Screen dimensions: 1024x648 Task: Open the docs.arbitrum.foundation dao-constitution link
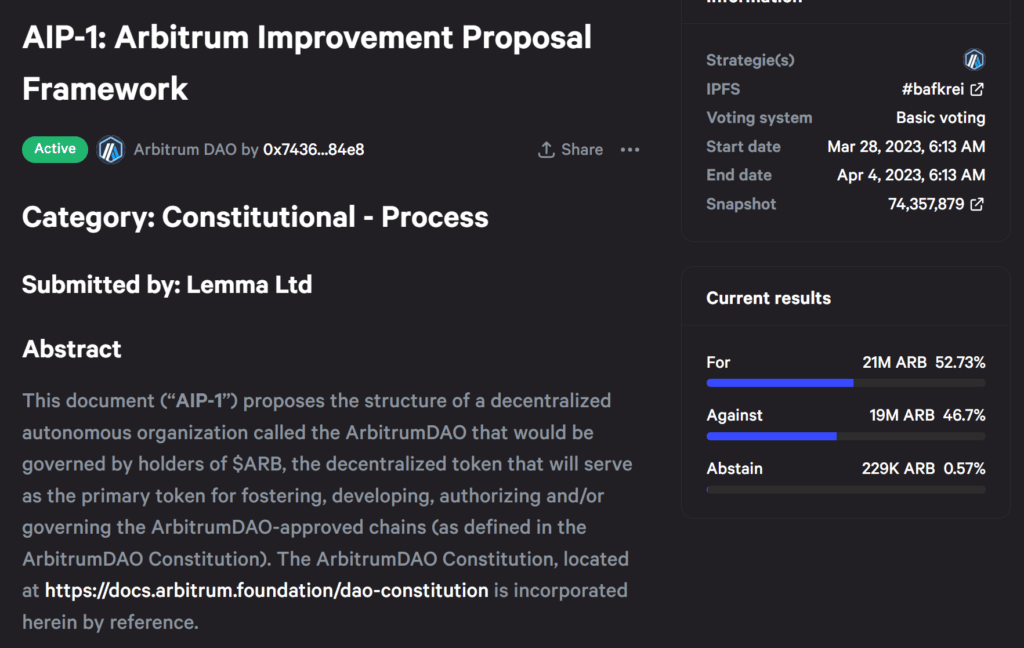pyautogui.click(x=267, y=590)
